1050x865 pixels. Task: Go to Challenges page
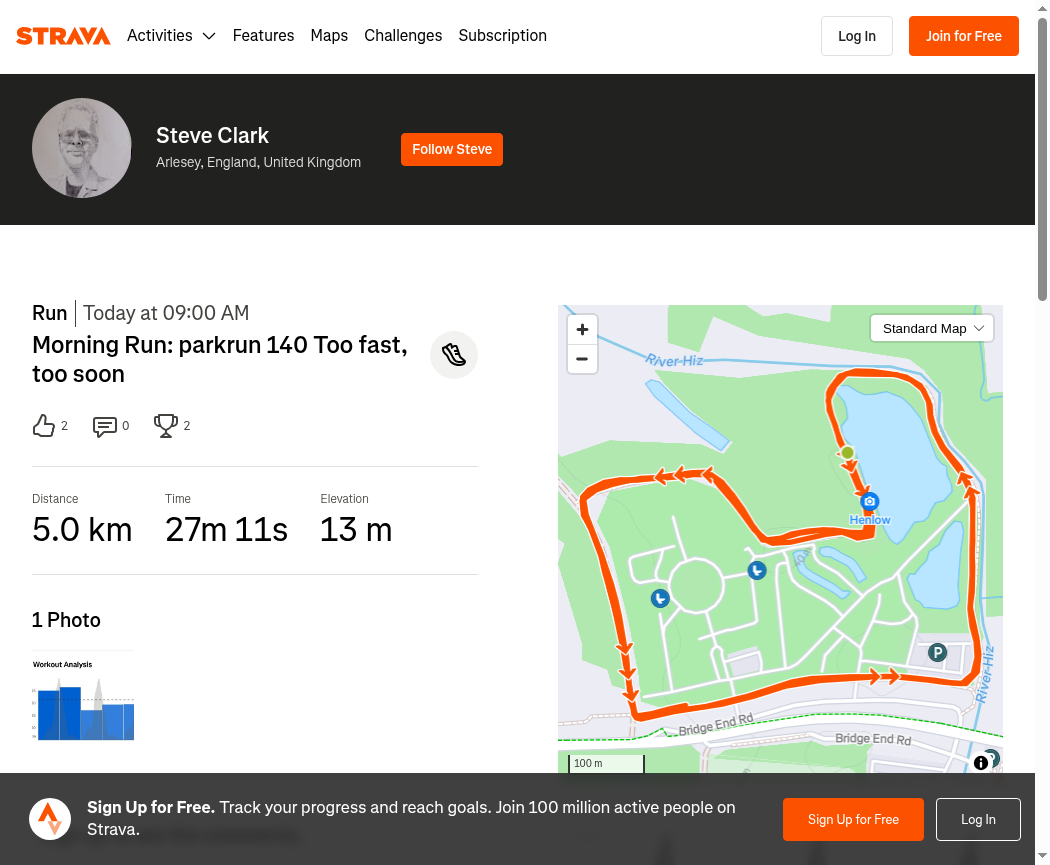[403, 35]
